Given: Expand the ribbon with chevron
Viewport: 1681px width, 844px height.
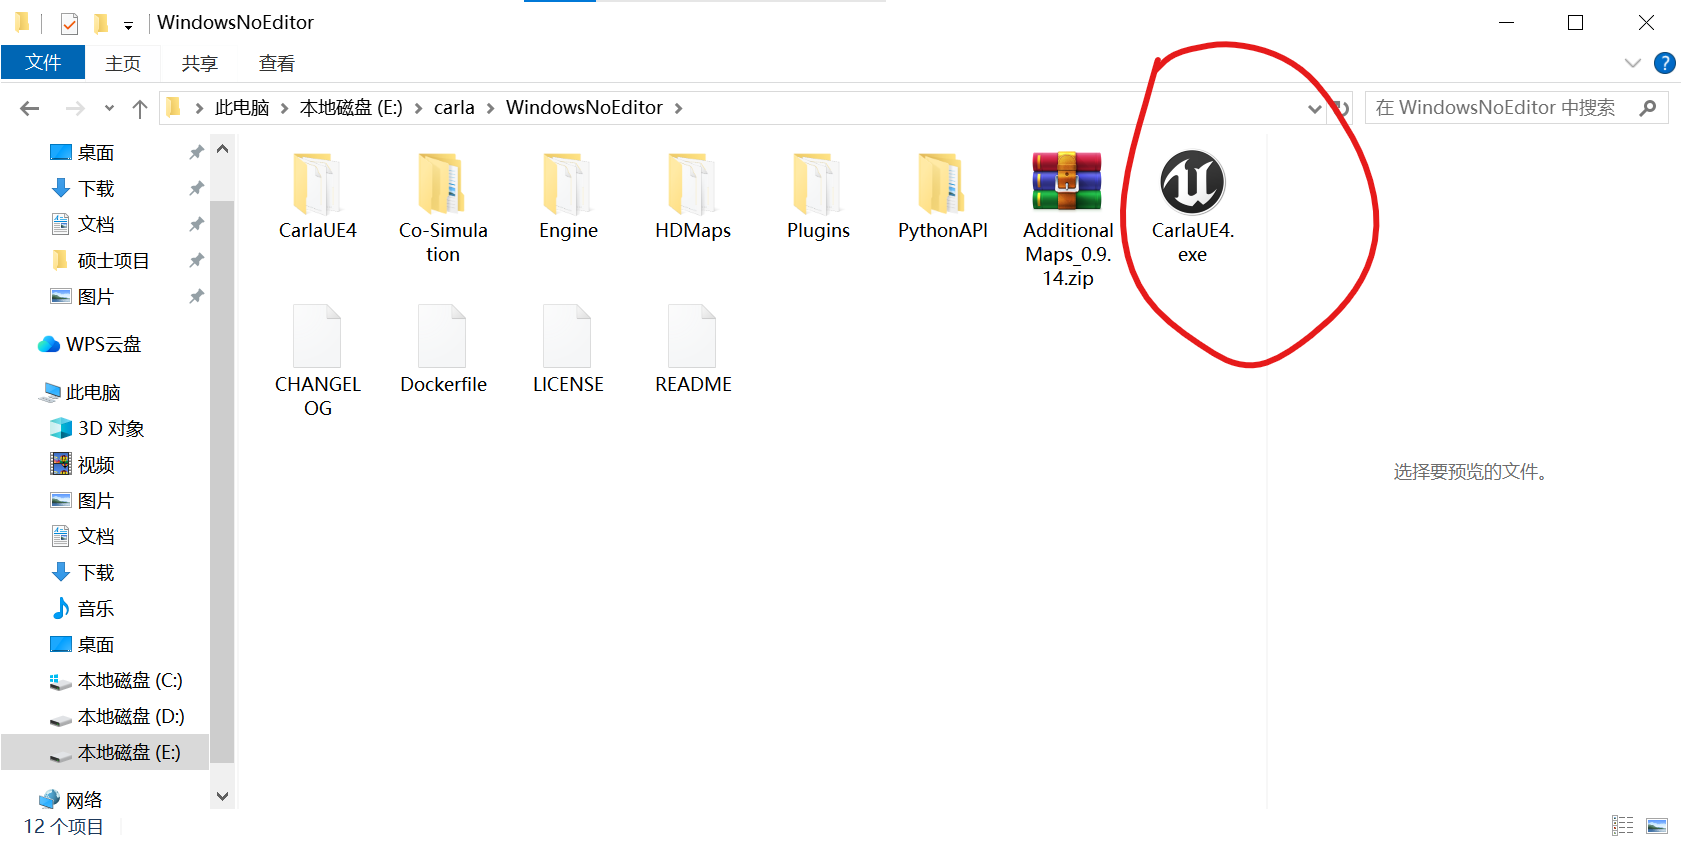Looking at the screenshot, I should coord(1633,63).
